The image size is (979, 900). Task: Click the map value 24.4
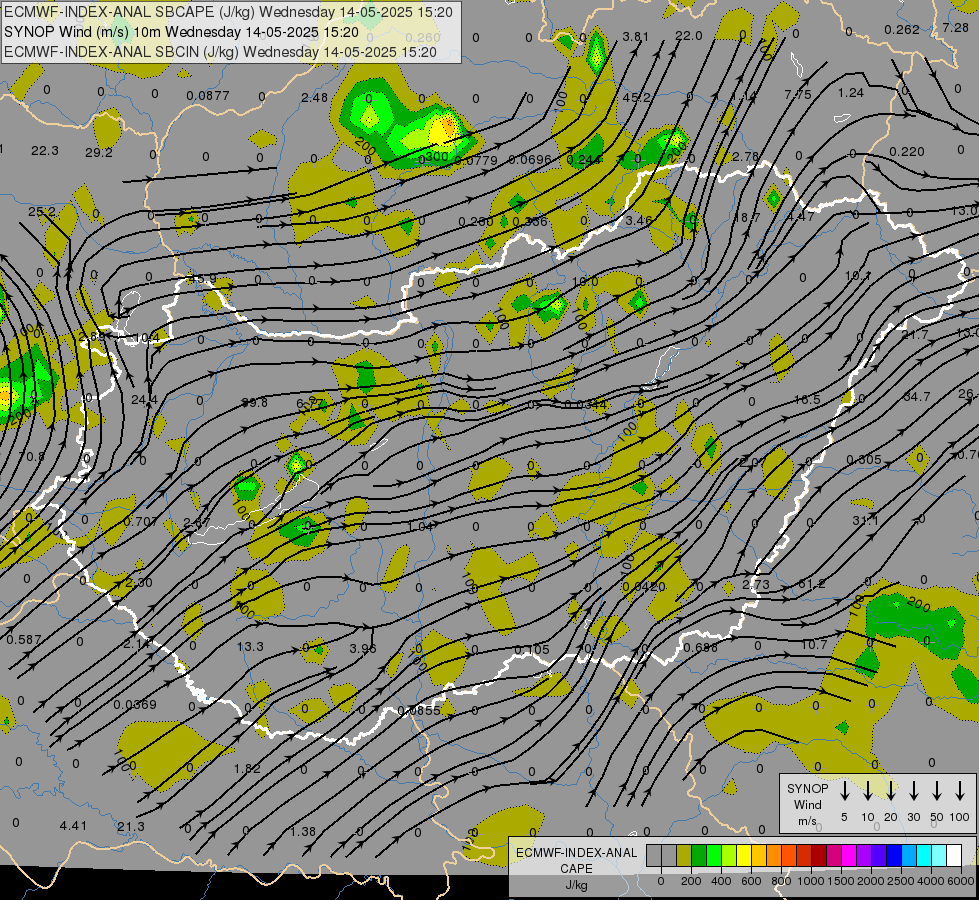144,400
